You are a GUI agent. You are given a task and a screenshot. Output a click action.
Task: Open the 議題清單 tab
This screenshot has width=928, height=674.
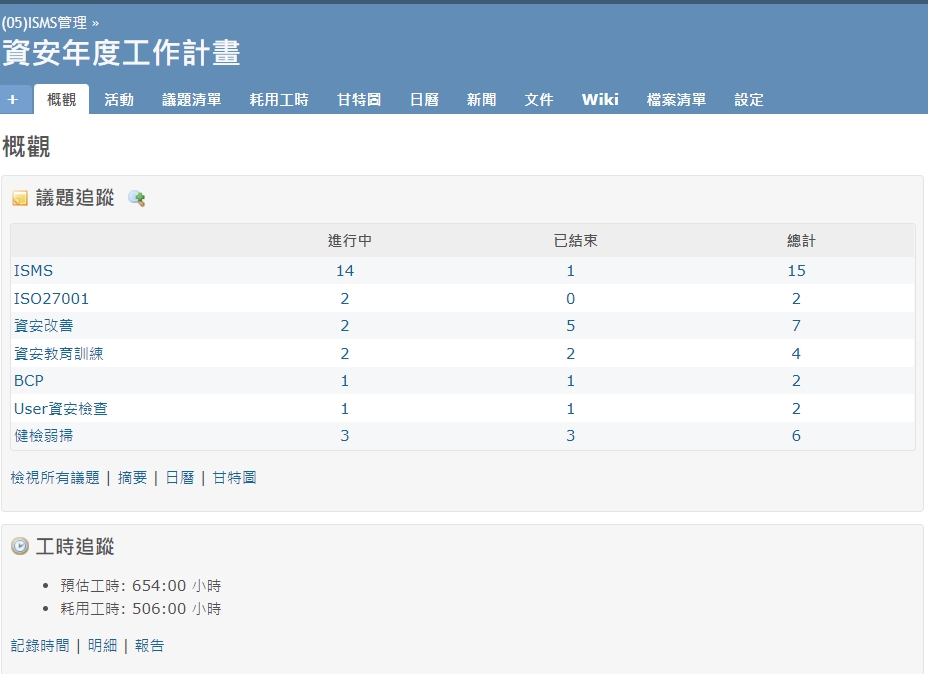point(192,100)
